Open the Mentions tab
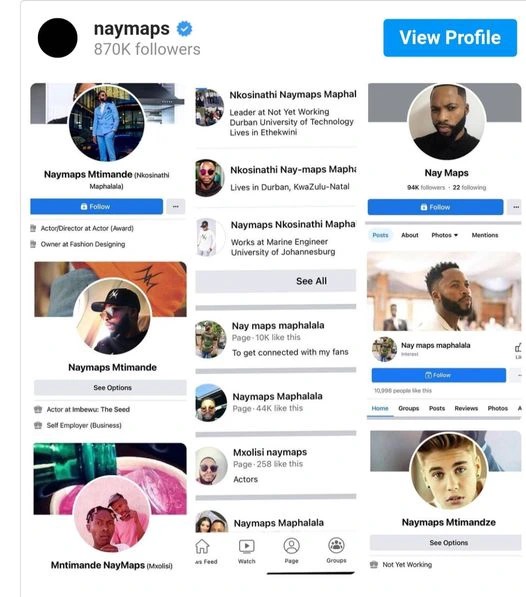The image size is (526, 597). [x=485, y=235]
